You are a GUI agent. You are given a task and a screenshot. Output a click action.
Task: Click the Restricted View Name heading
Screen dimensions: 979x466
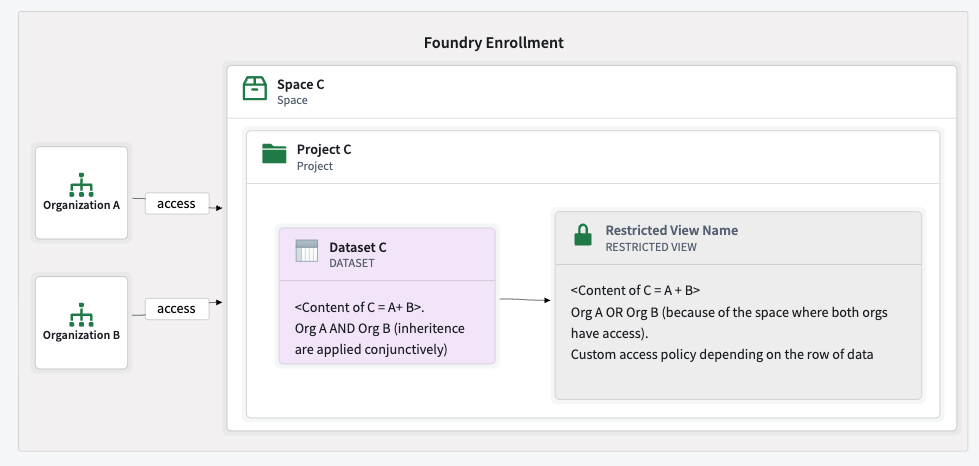[x=671, y=230]
